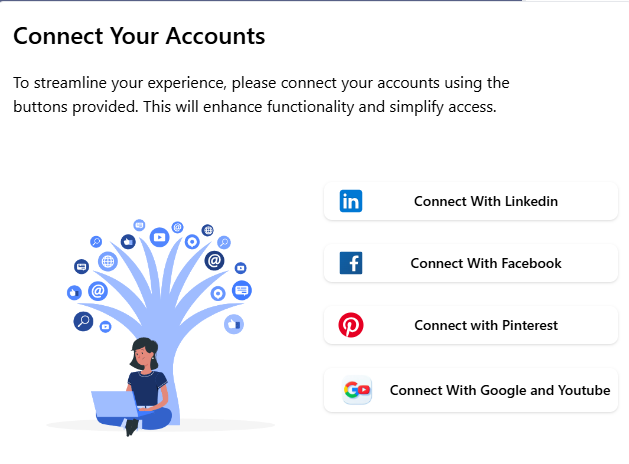Click the dark navy magnifying glass bubble
The height and width of the screenshot is (464, 629).
[x=84, y=321]
